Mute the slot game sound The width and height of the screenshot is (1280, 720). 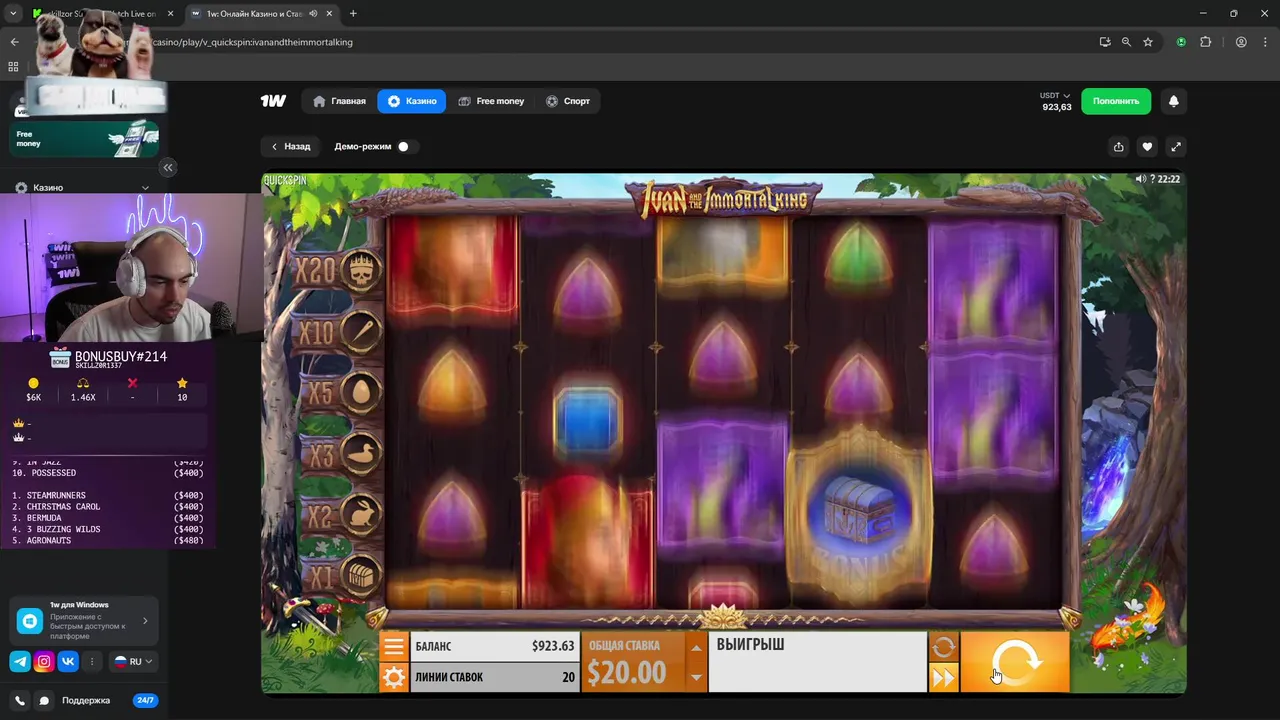coord(1141,179)
